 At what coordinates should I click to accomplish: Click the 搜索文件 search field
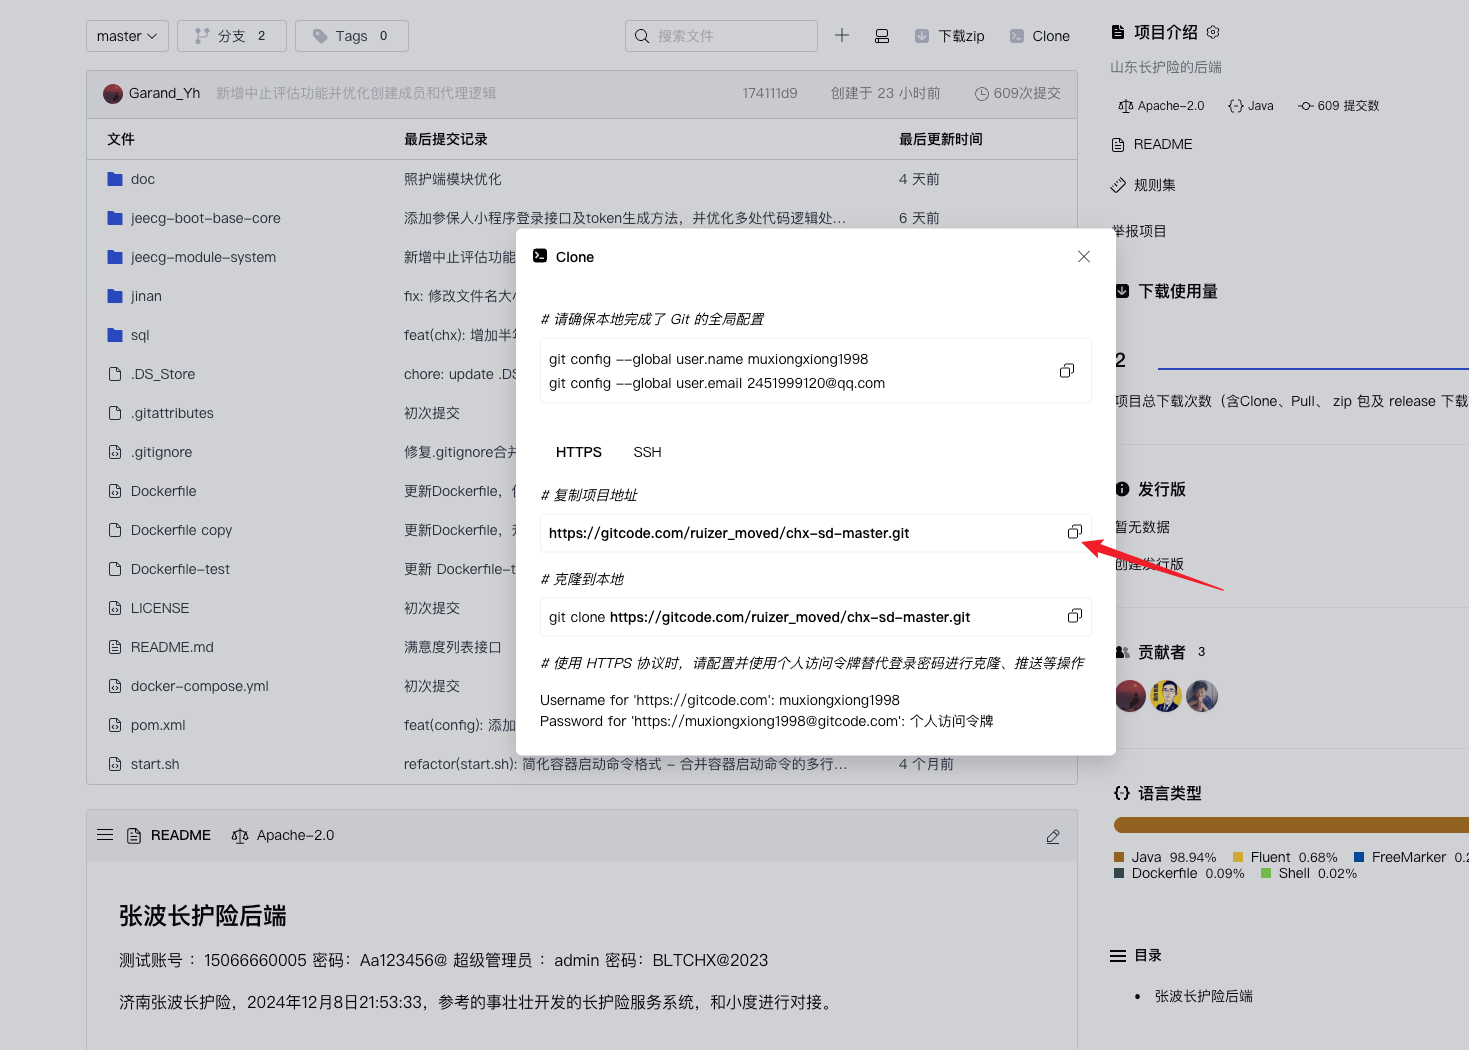click(720, 35)
